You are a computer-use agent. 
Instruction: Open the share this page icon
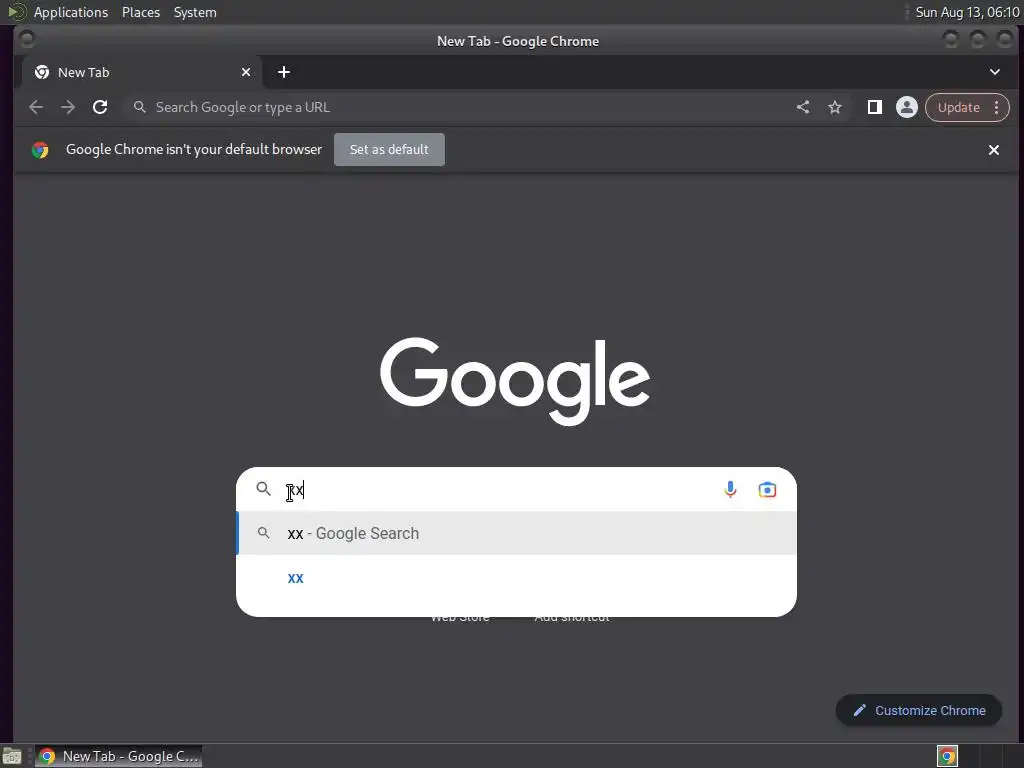(x=803, y=107)
